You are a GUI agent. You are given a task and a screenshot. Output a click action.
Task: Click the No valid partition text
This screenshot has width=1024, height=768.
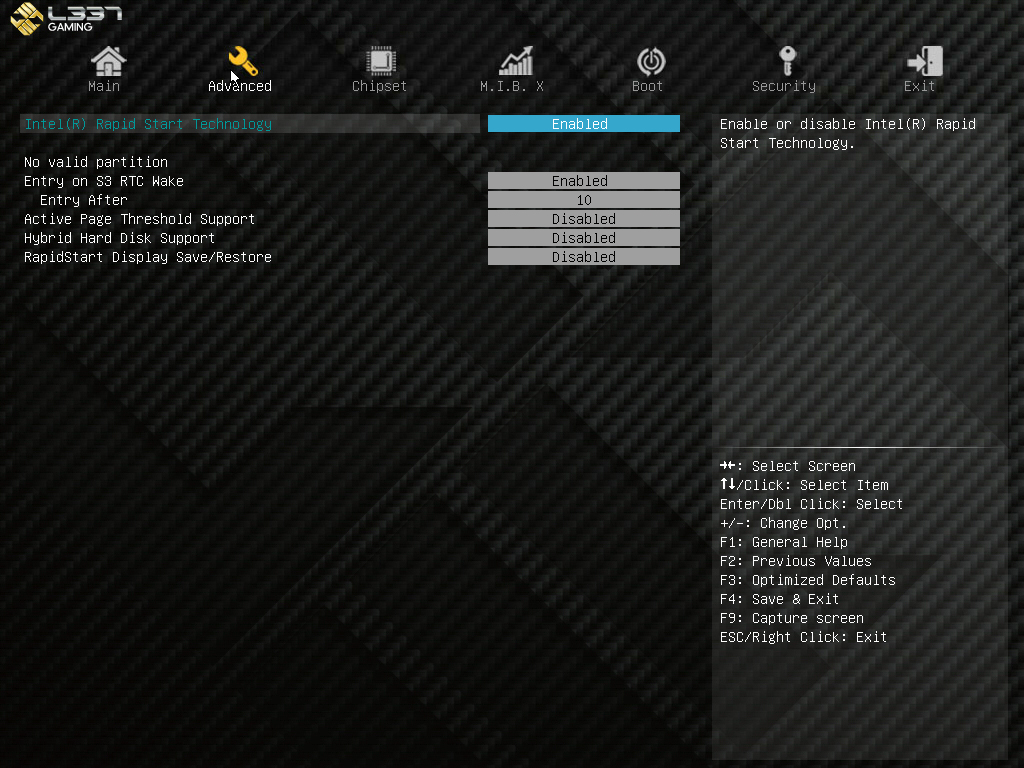point(96,162)
